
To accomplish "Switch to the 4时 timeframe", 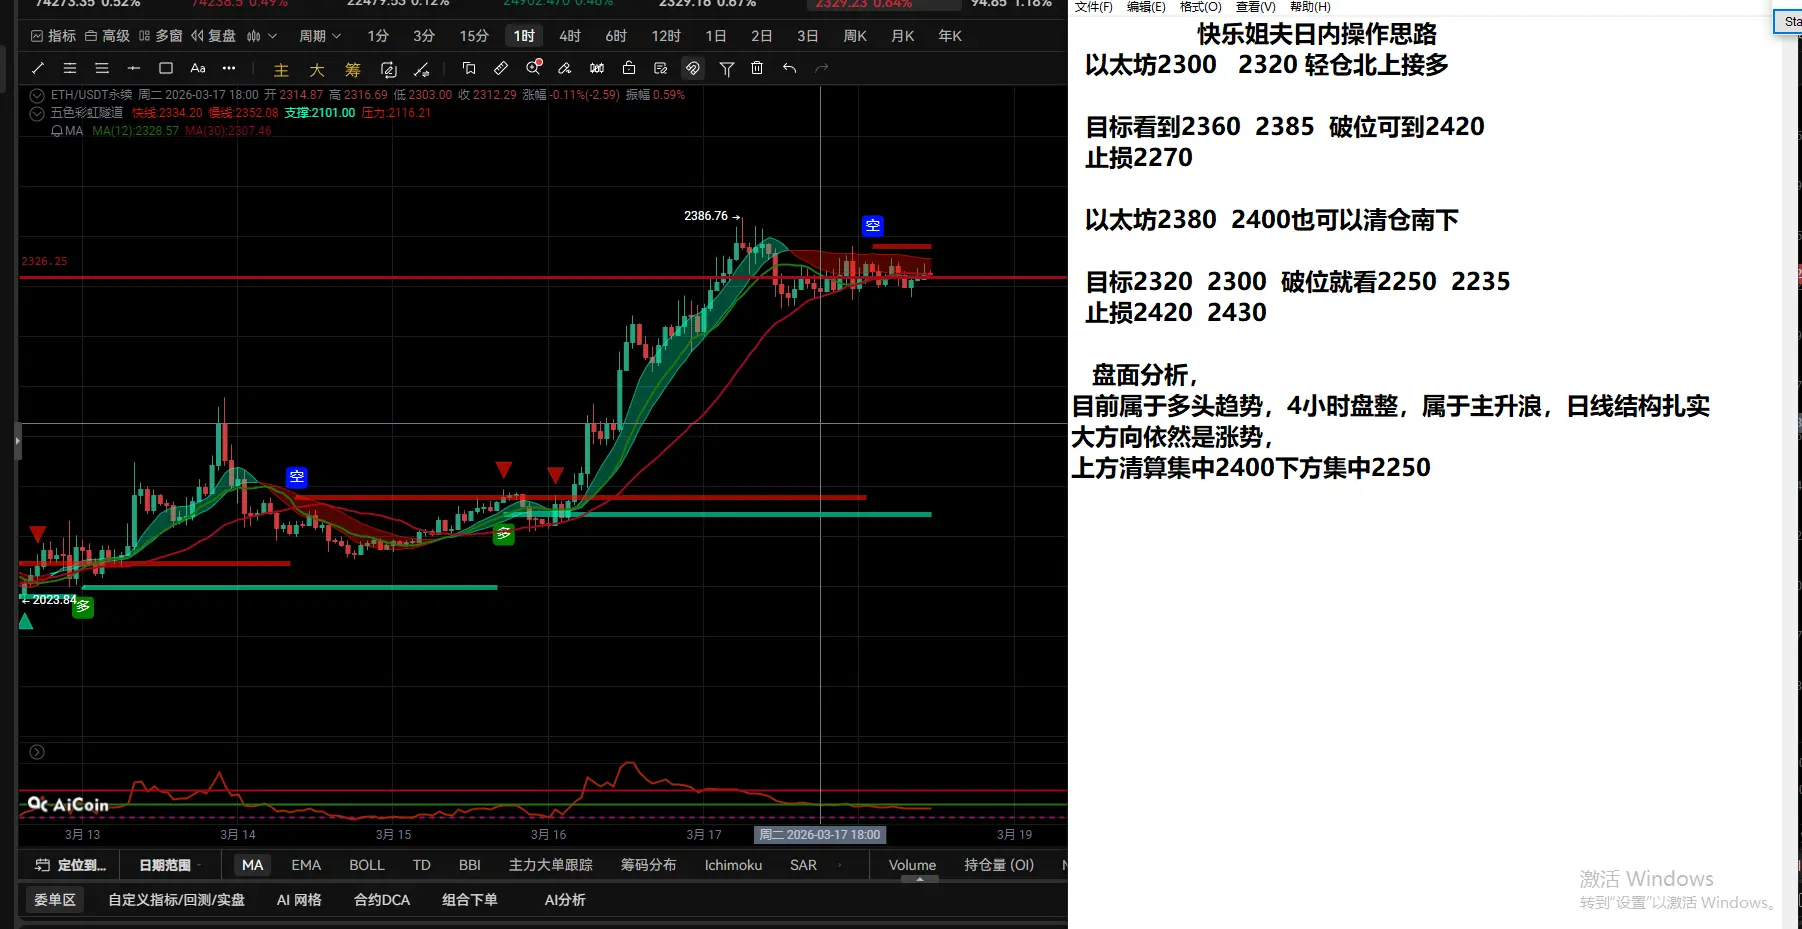I will pos(570,36).
